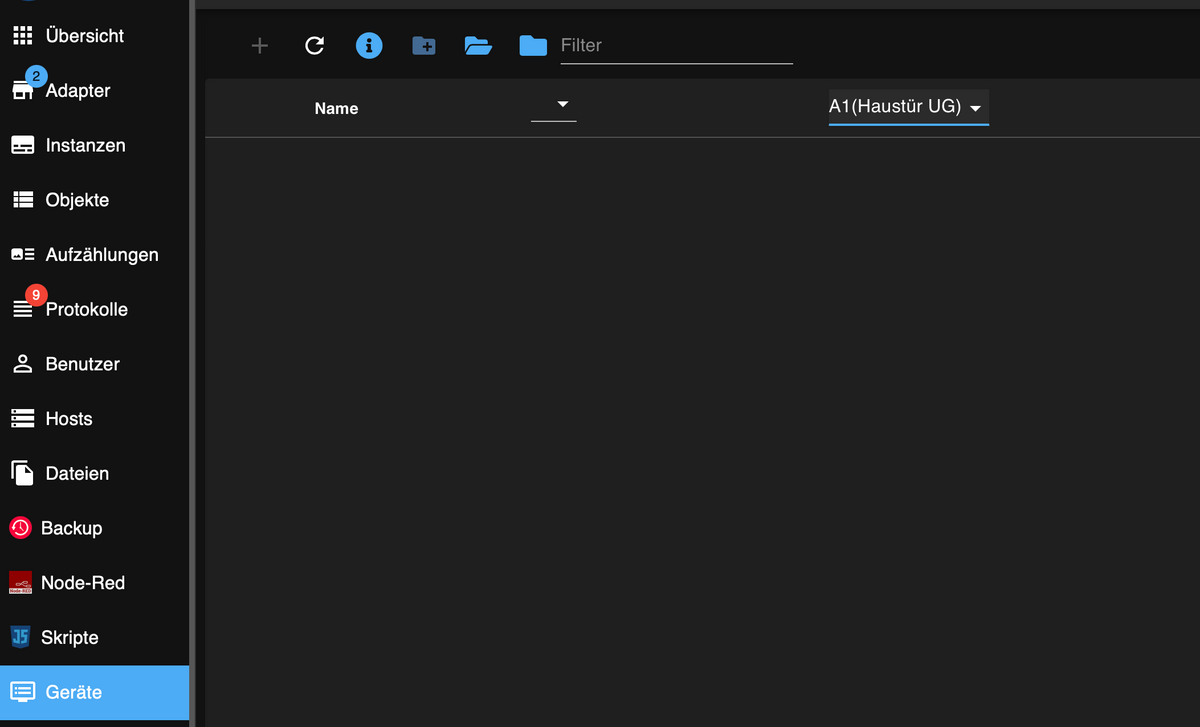Screen dimensions: 1200x727
Task: Select the Geräte sidebar item
Action: 95,692
